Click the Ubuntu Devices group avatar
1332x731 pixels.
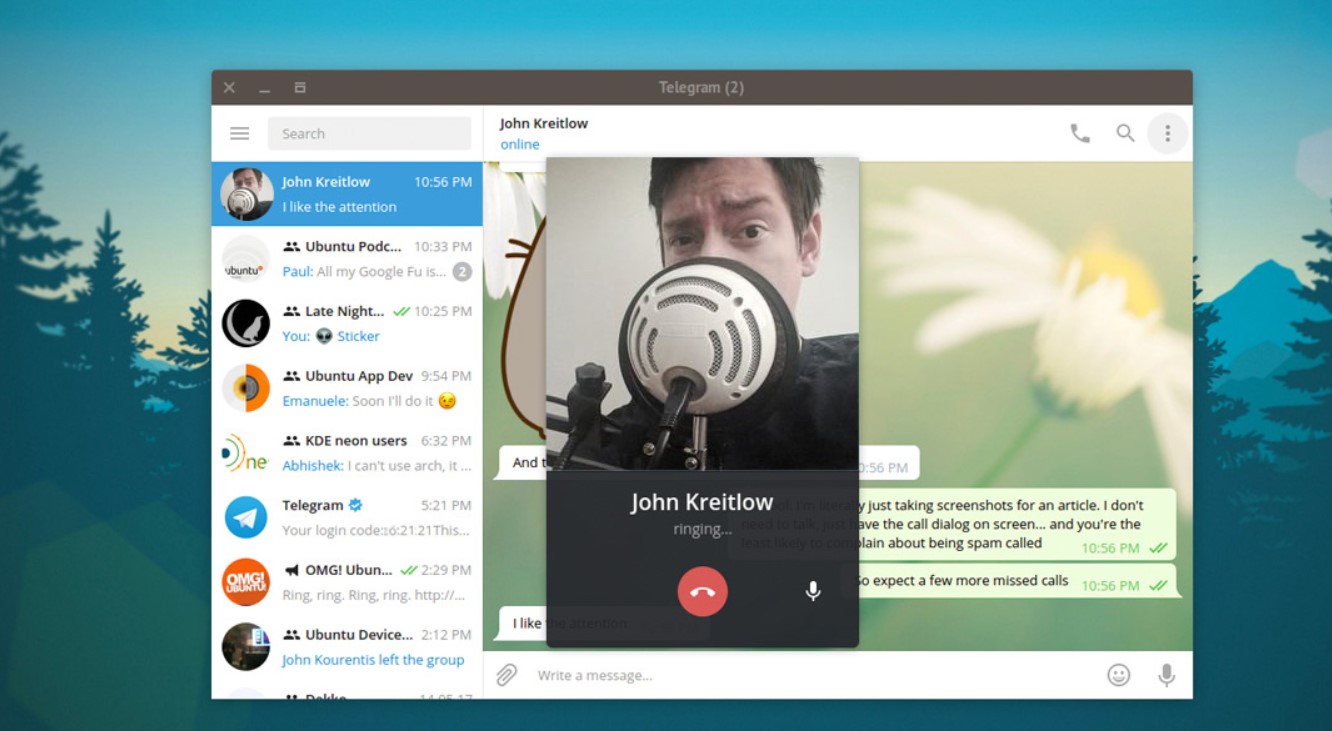click(x=246, y=647)
